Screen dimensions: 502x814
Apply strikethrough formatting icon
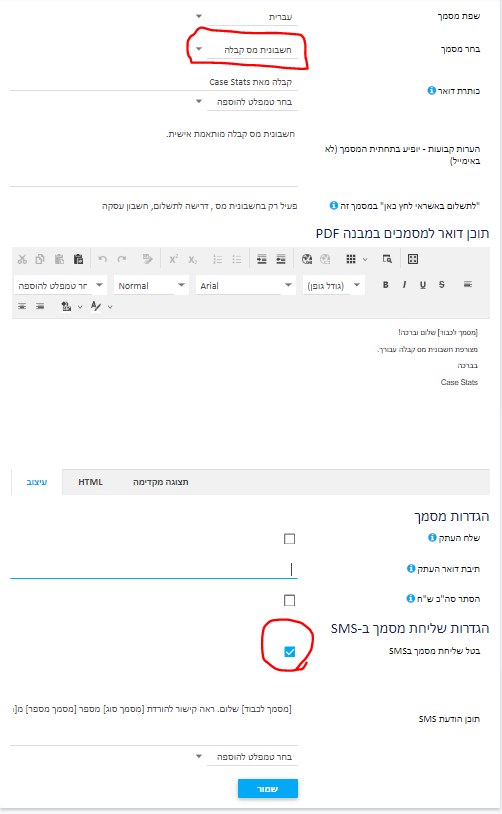click(442, 284)
